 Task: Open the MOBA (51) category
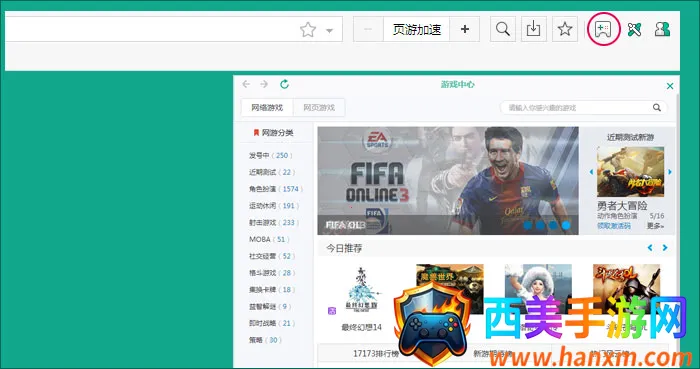point(269,239)
